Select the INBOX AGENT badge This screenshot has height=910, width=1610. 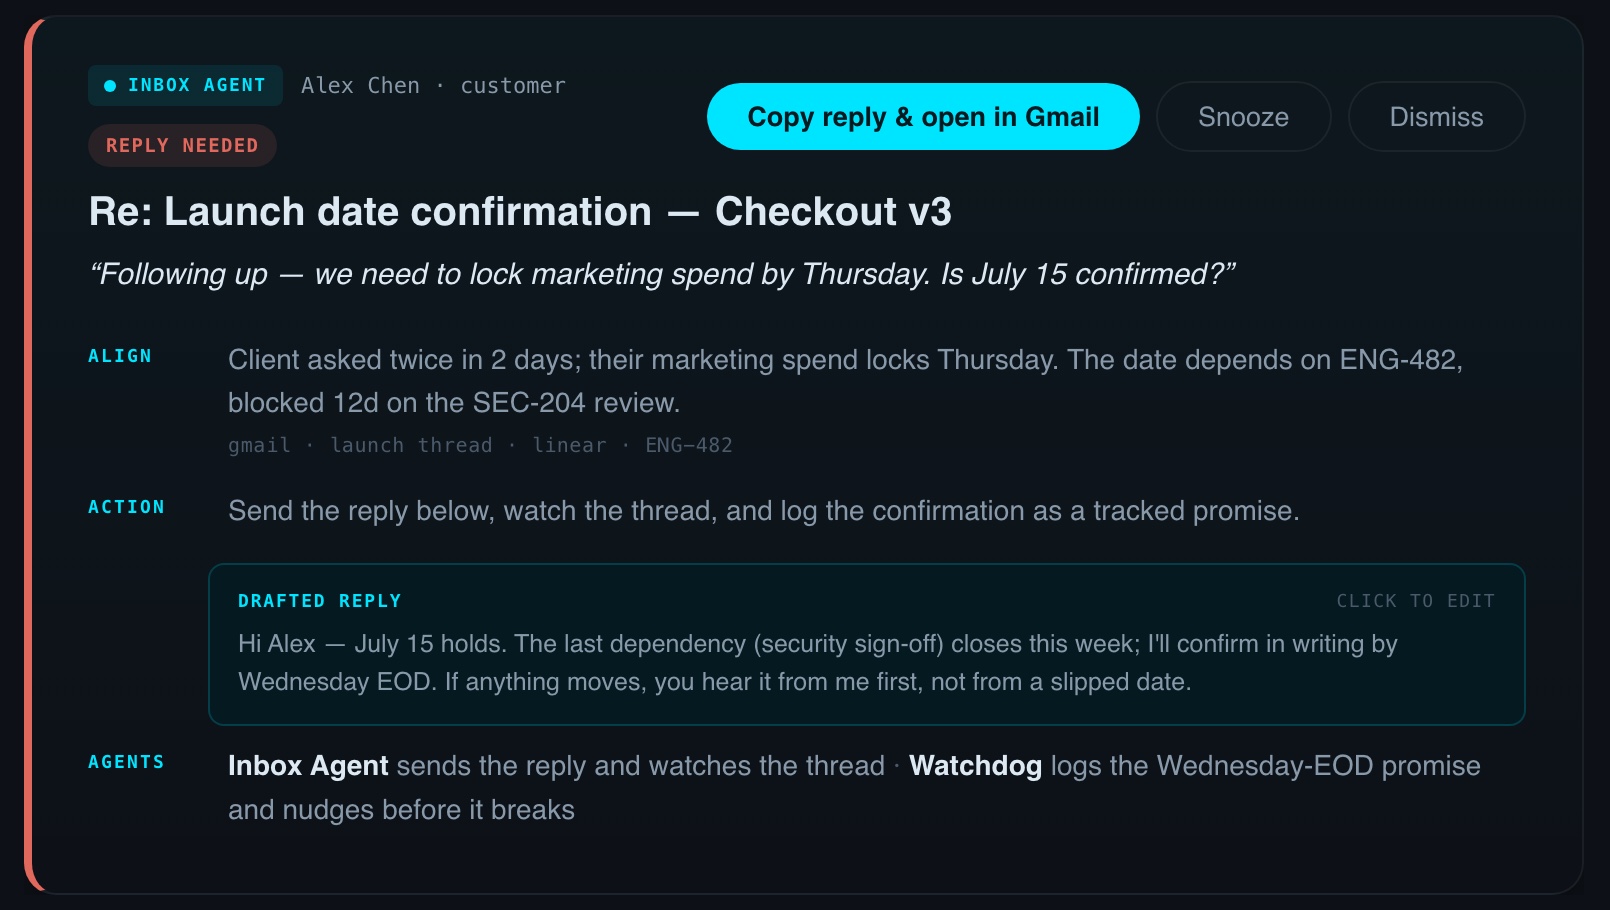tap(185, 86)
